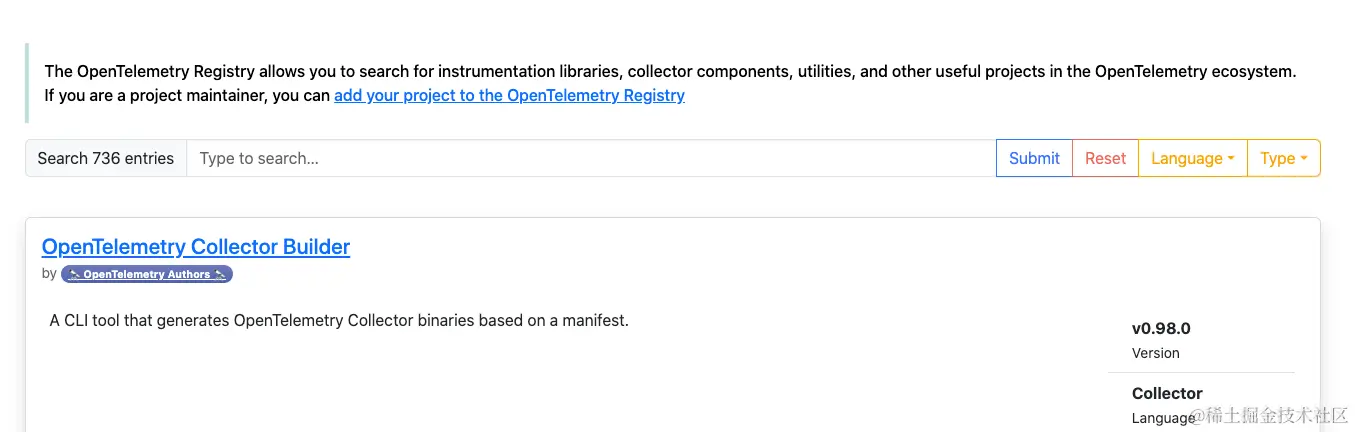Viewport: 1355px width, 432px height.
Task: Submit the registry search
Action: coord(1034,158)
